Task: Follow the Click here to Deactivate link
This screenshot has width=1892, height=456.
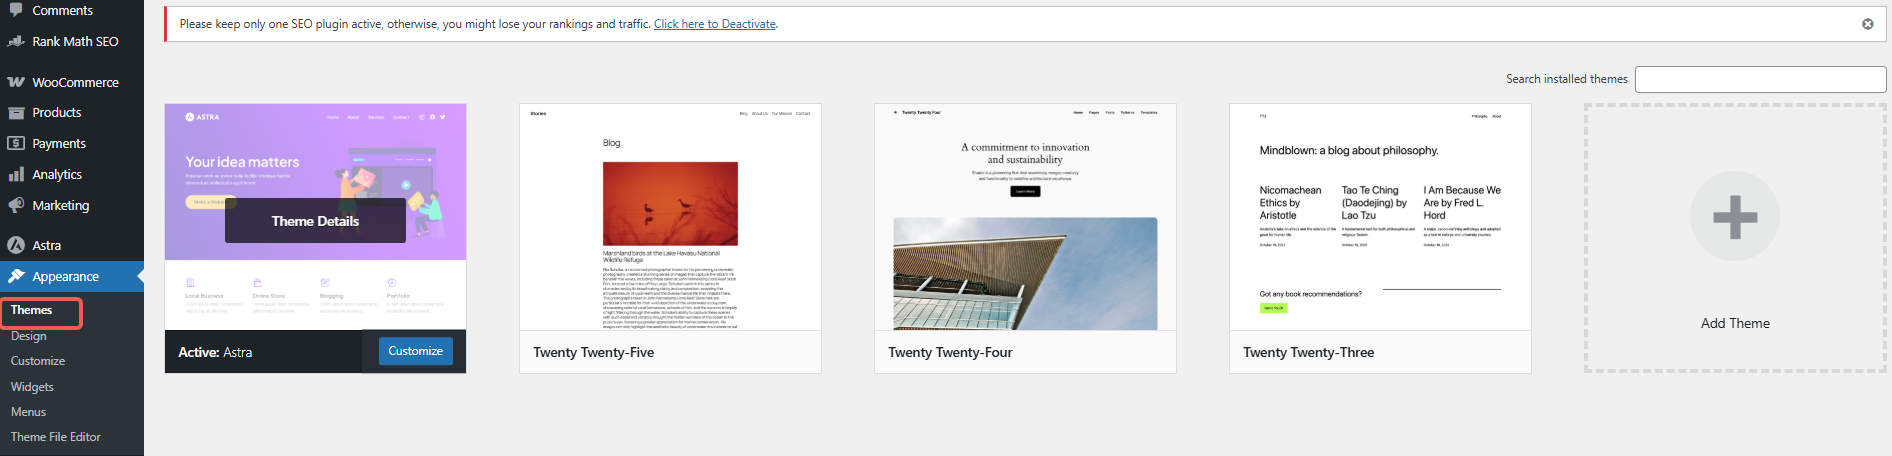Action: (714, 24)
